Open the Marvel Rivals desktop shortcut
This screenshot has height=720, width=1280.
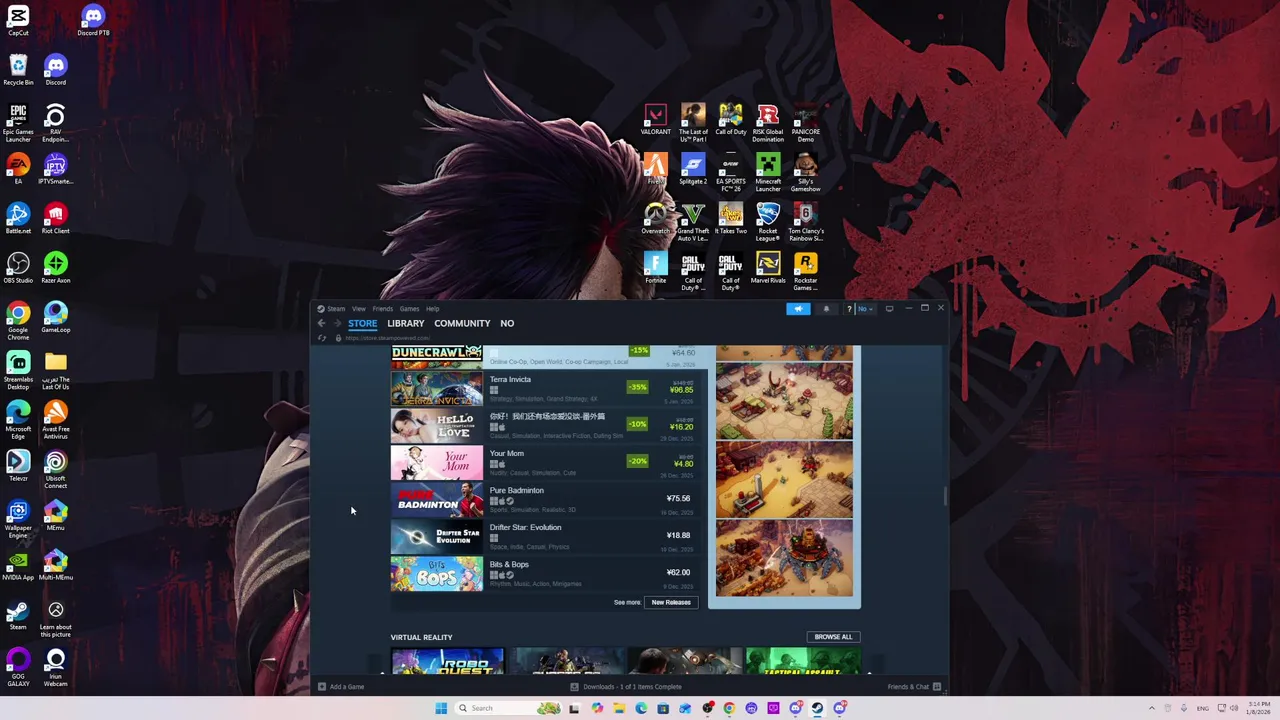point(768,268)
